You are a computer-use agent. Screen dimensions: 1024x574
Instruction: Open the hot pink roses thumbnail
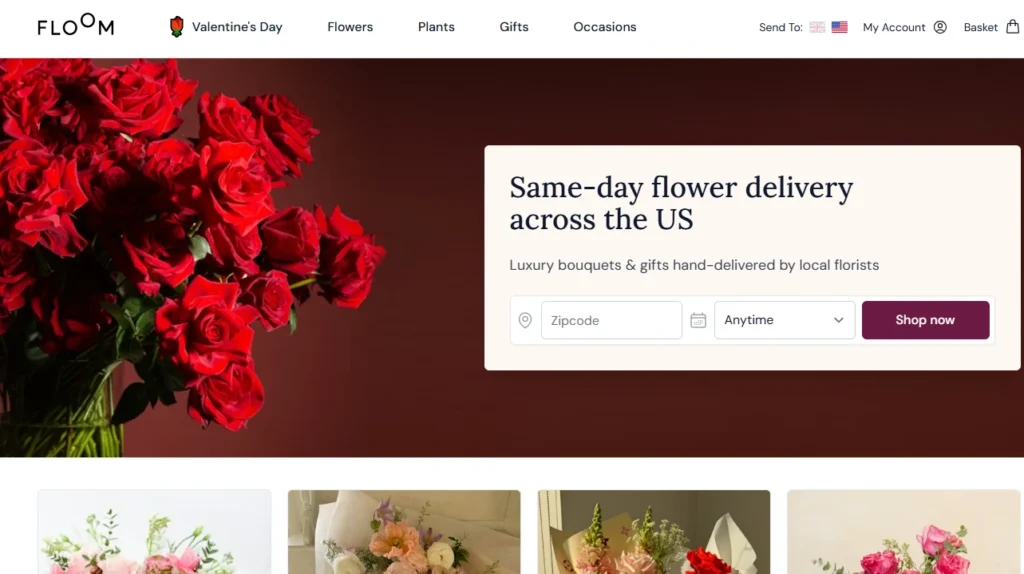(904, 532)
